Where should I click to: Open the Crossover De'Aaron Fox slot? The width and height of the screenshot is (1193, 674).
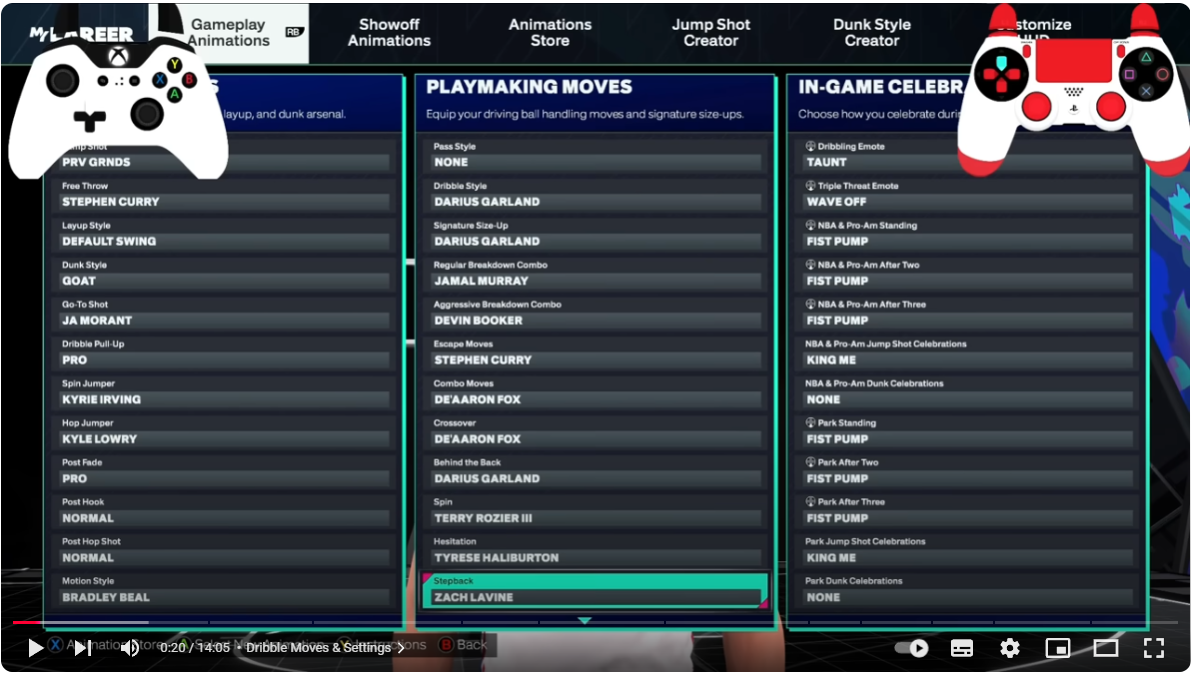[595, 432]
